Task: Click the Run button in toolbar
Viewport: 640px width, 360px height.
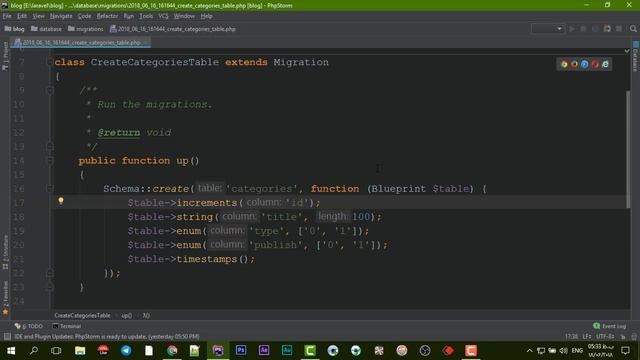Action: [572, 29]
